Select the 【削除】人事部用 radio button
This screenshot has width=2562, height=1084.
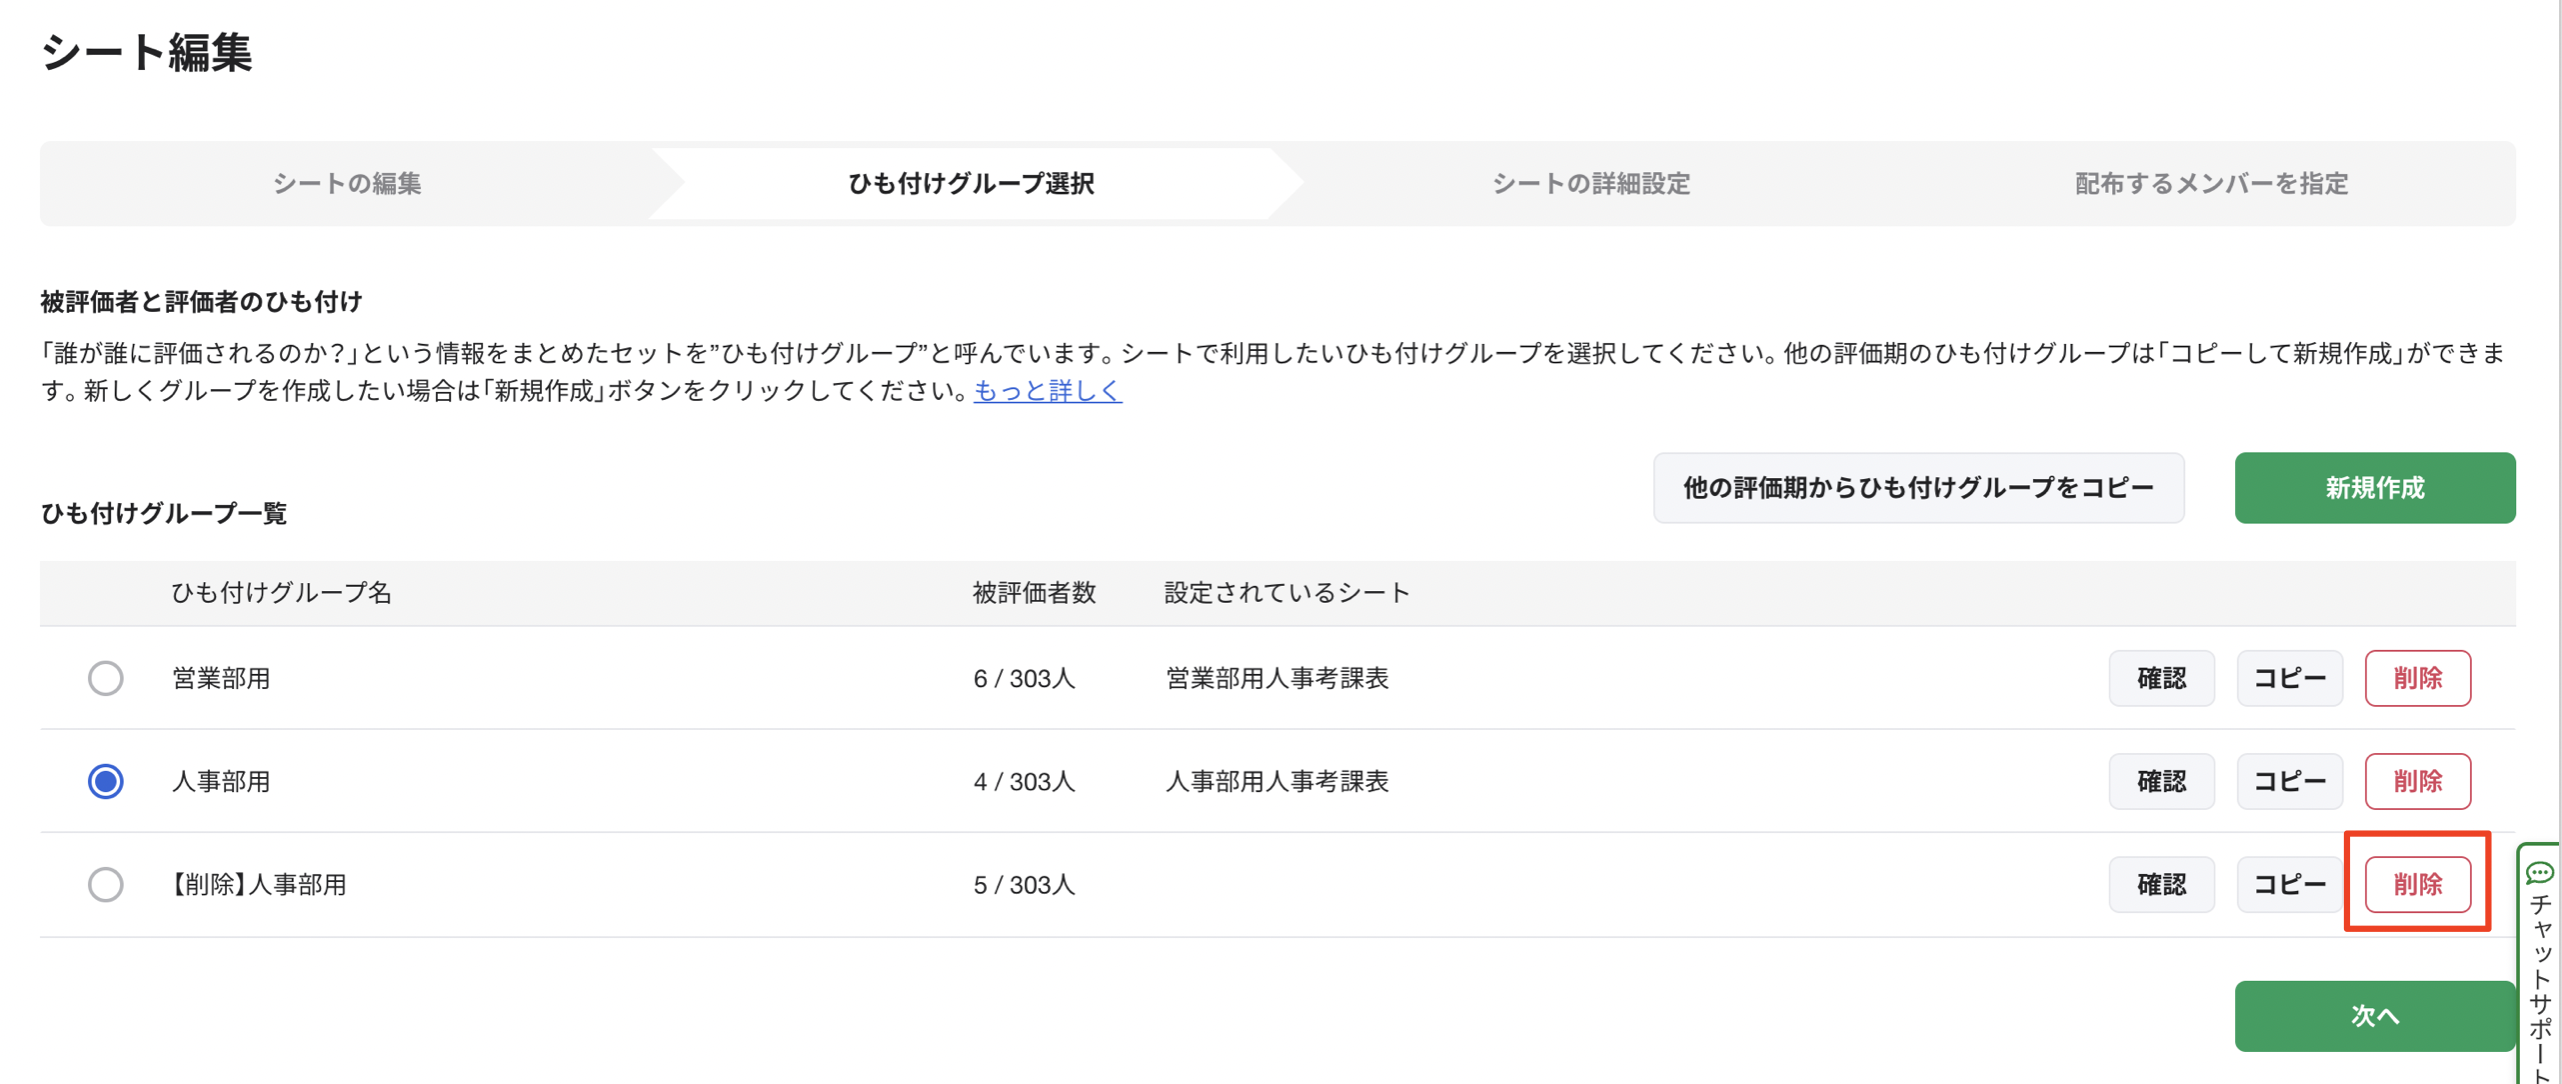(x=105, y=884)
